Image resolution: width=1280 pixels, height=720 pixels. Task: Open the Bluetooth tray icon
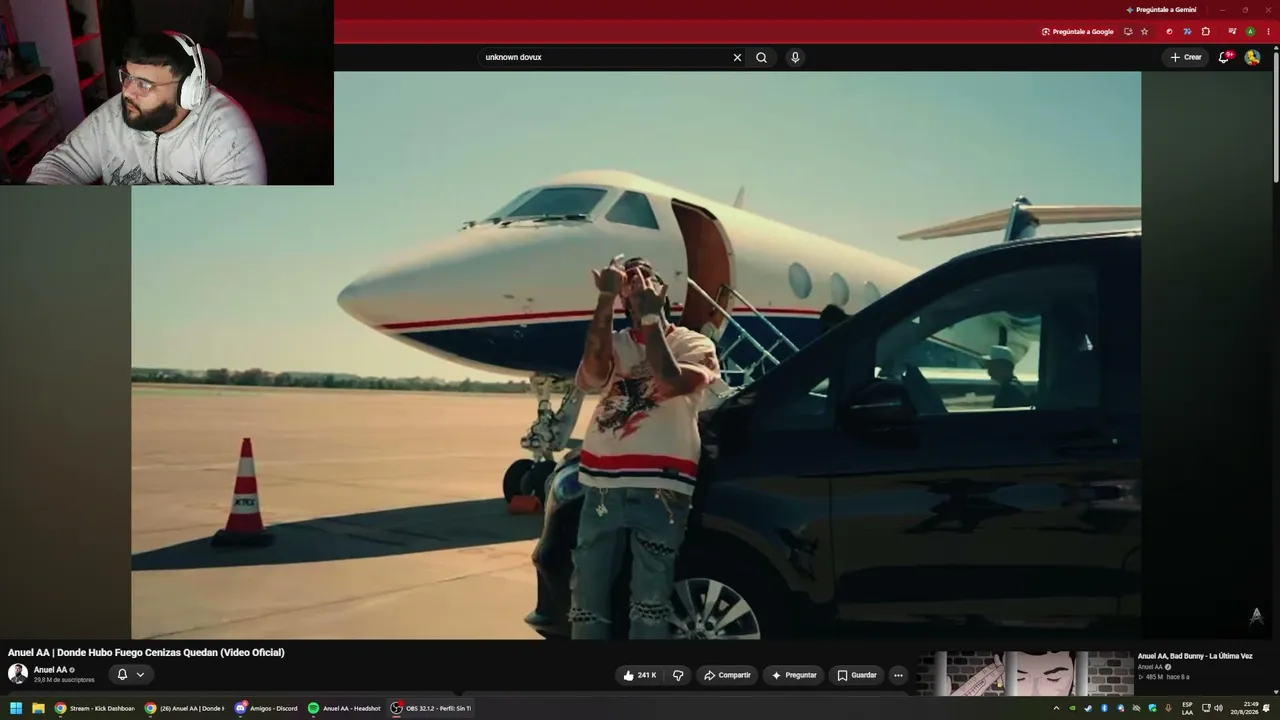(1104, 708)
